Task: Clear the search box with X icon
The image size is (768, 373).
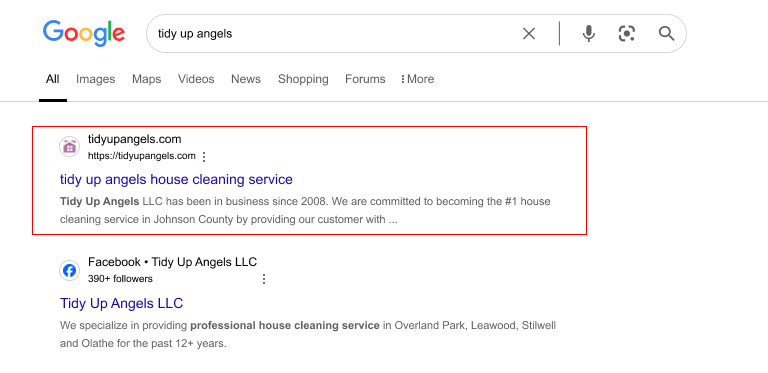Action: click(528, 34)
